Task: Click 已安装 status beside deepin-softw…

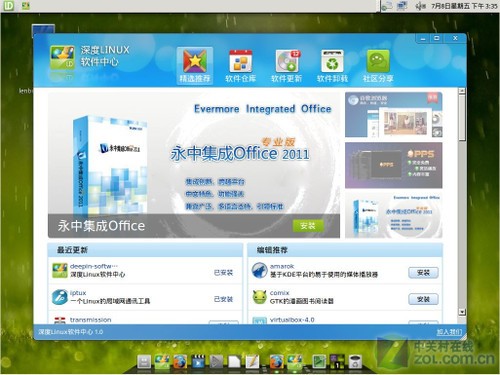Action: (223, 273)
